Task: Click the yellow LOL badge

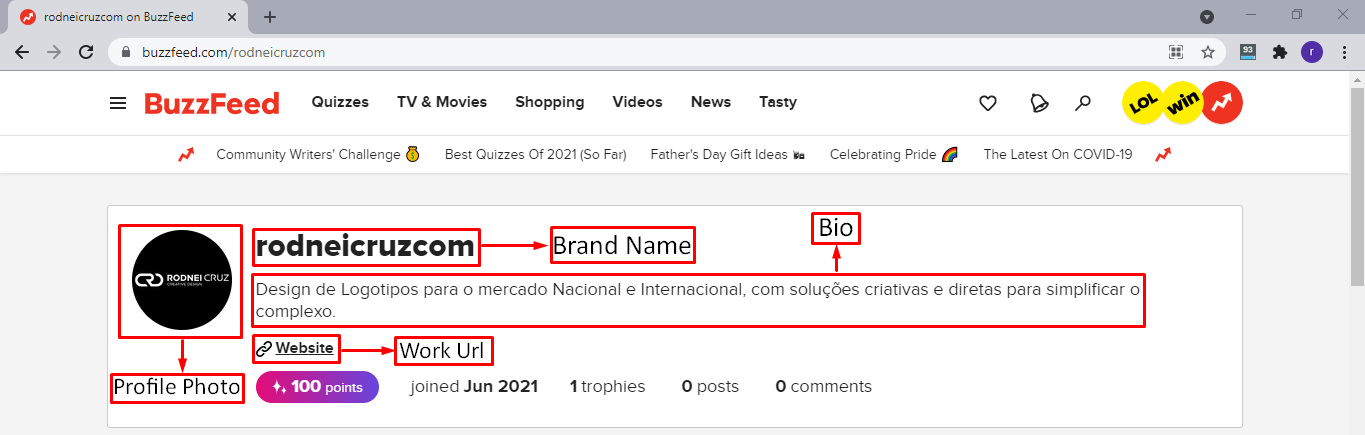Action: [1142, 102]
